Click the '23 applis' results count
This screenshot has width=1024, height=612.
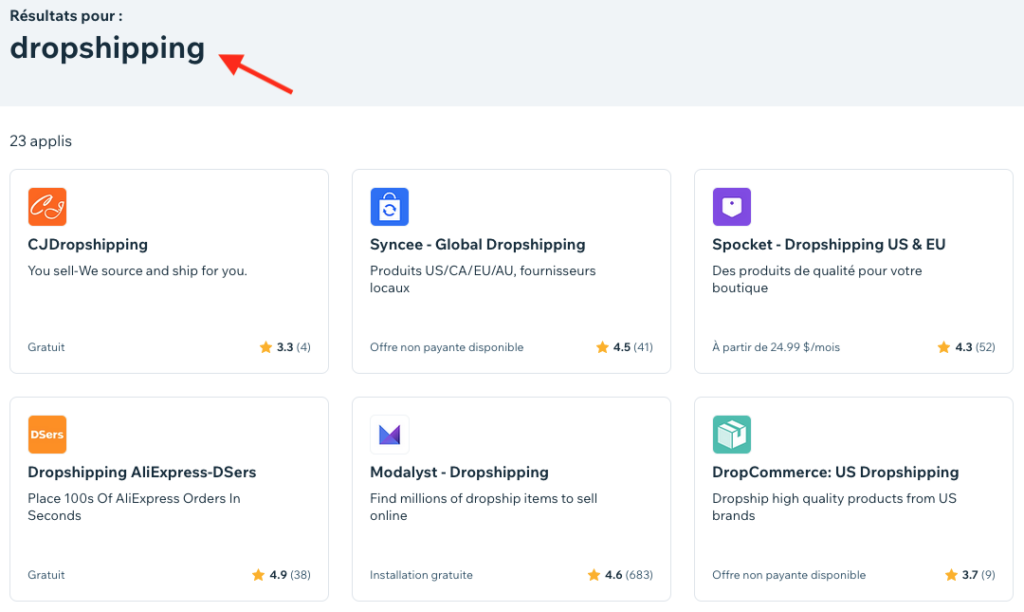point(40,141)
